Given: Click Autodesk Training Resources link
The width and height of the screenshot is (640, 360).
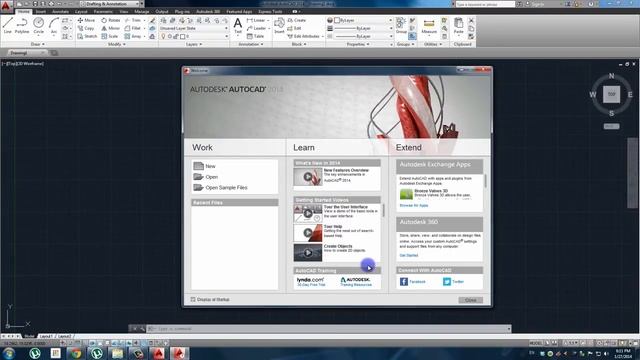Looking at the screenshot, I should tap(356, 282).
